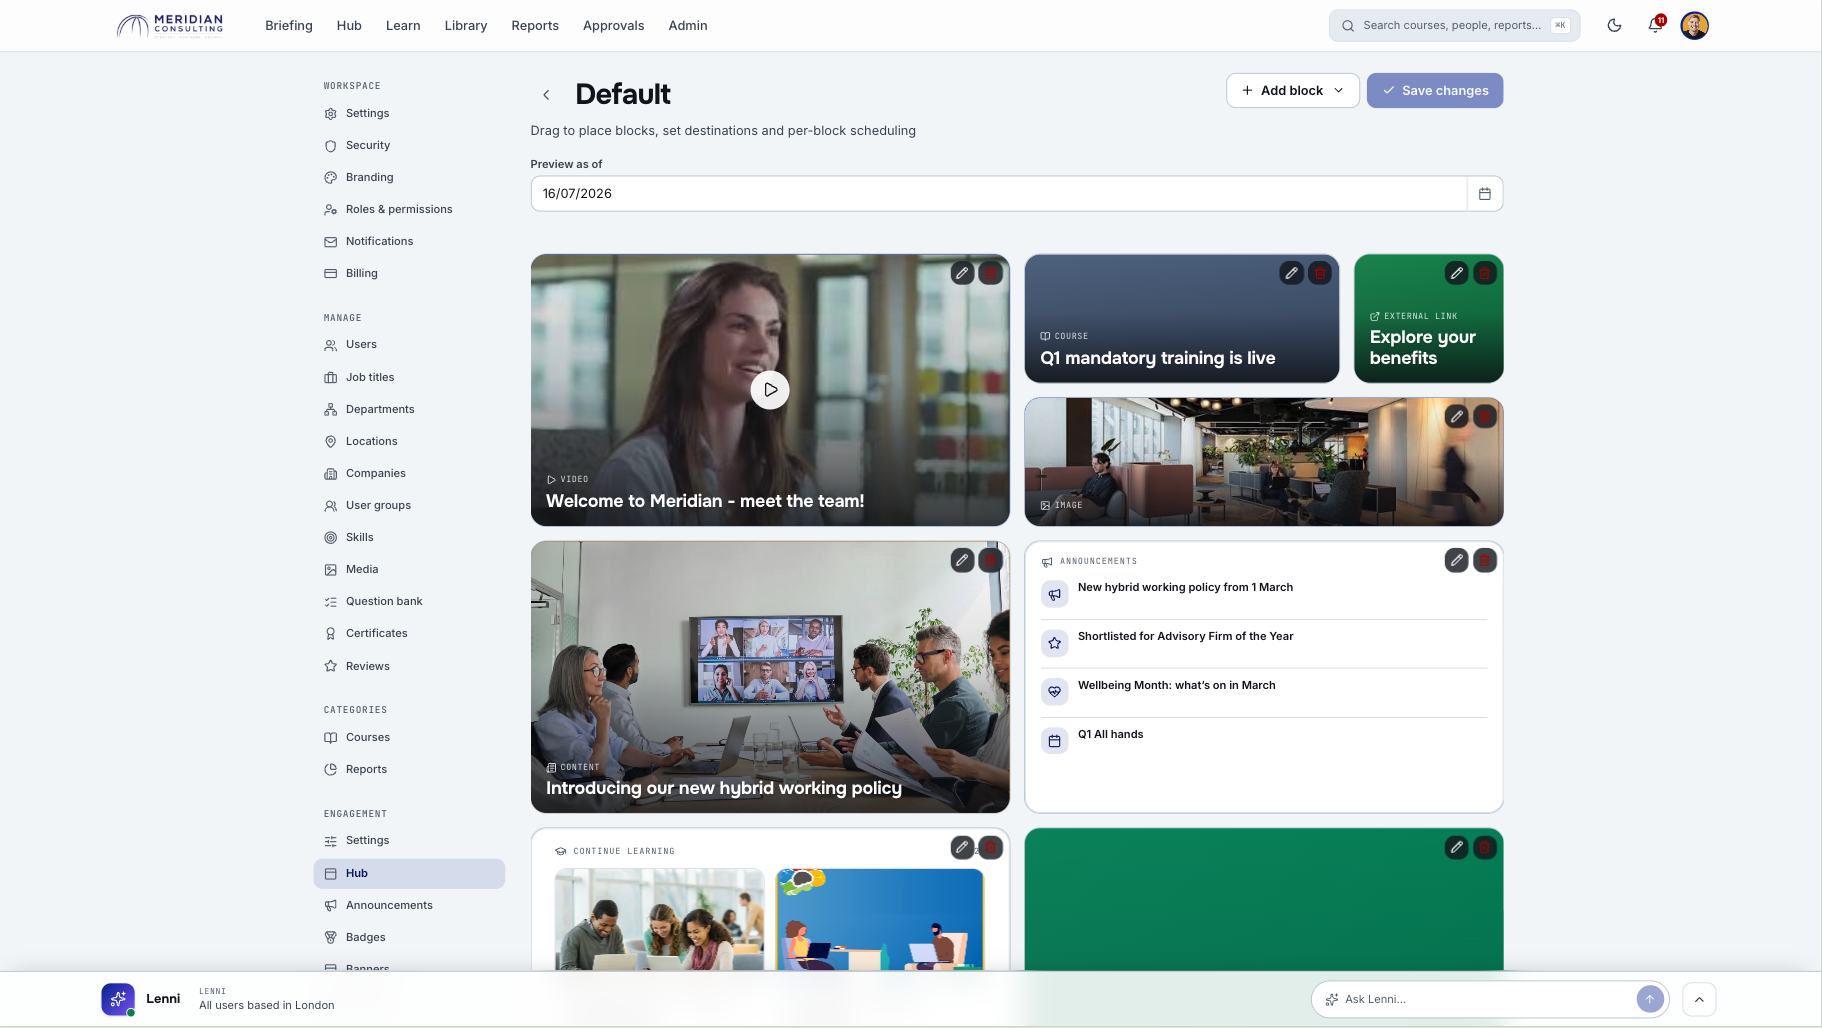Open Question bank in sidebar

[409, 602]
